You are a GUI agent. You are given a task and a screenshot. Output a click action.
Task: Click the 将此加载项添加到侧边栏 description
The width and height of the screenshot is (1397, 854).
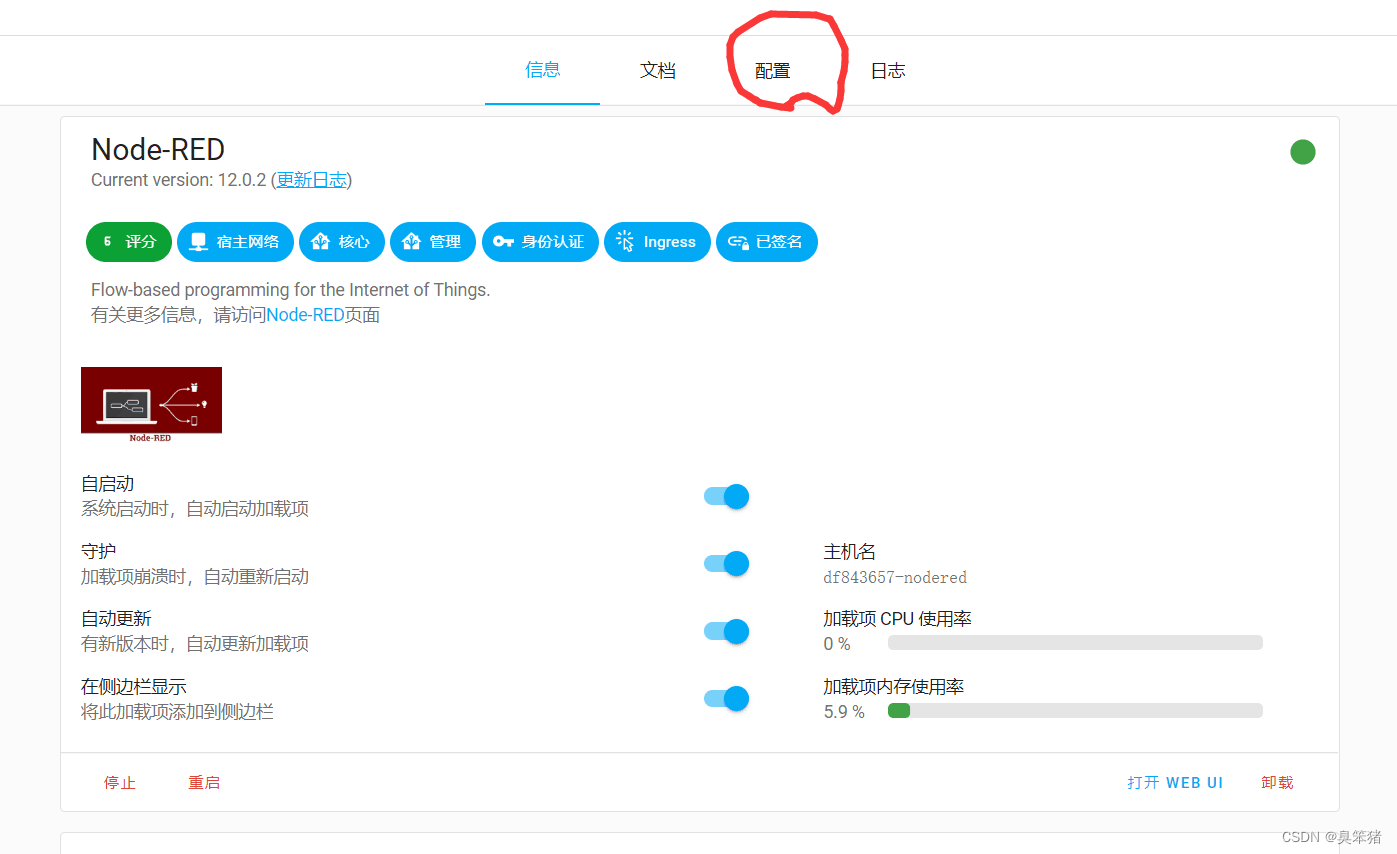pos(178,712)
